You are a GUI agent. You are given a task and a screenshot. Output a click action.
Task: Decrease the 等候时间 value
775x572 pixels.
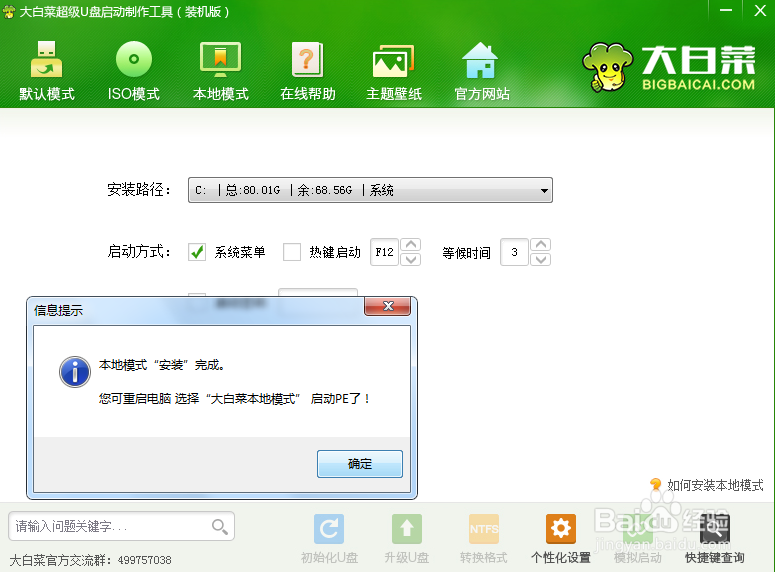541,259
